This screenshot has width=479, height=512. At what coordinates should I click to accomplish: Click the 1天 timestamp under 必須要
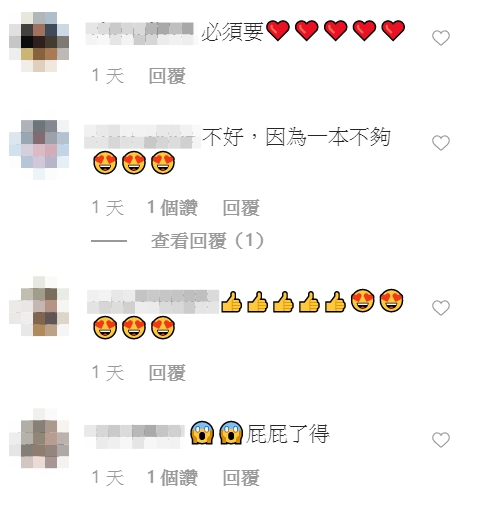(x=108, y=76)
